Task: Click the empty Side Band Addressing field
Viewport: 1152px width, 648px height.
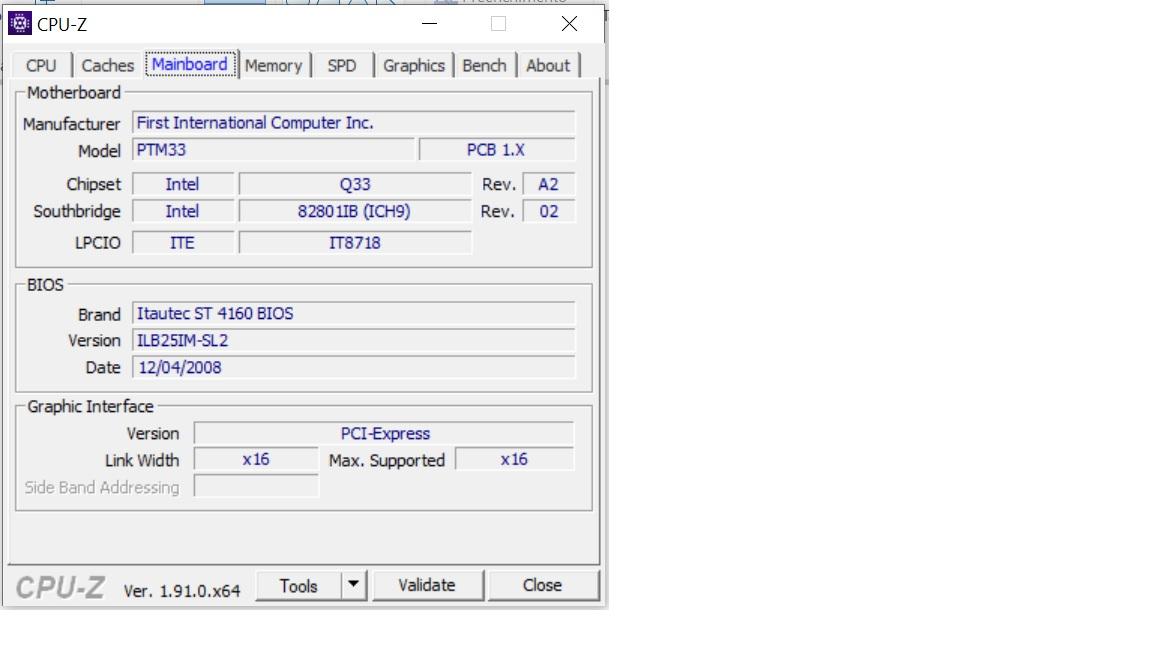Action: tap(256, 486)
